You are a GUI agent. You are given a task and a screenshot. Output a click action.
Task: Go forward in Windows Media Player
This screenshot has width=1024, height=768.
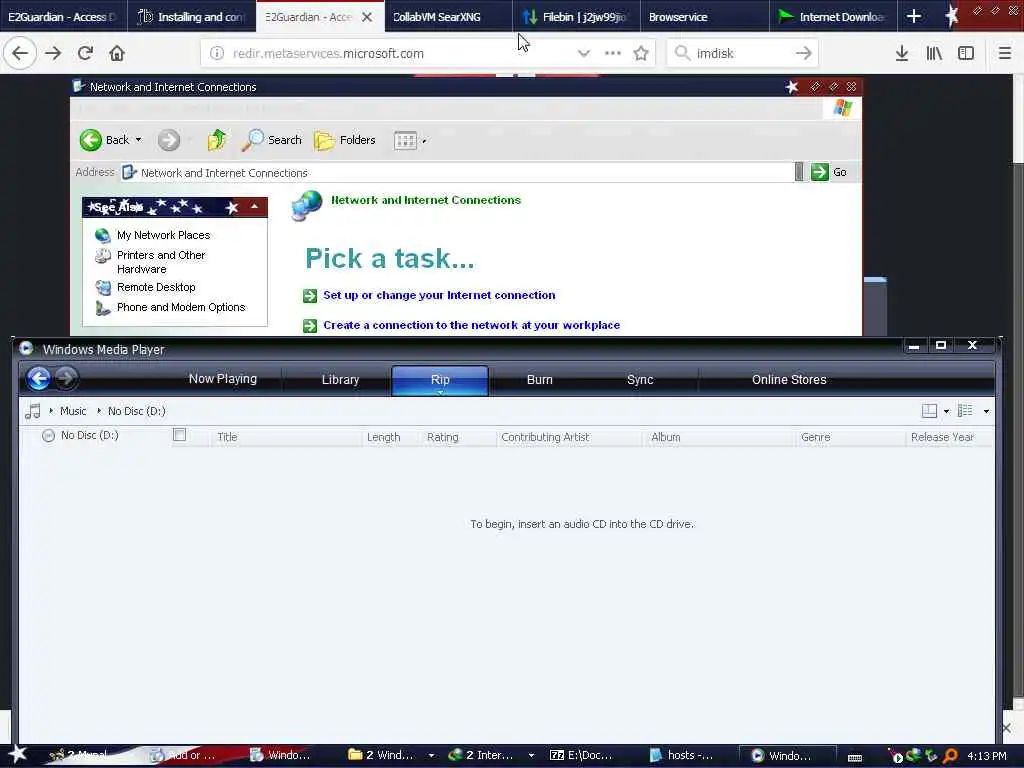pyautogui.click(x=66, y=378)
